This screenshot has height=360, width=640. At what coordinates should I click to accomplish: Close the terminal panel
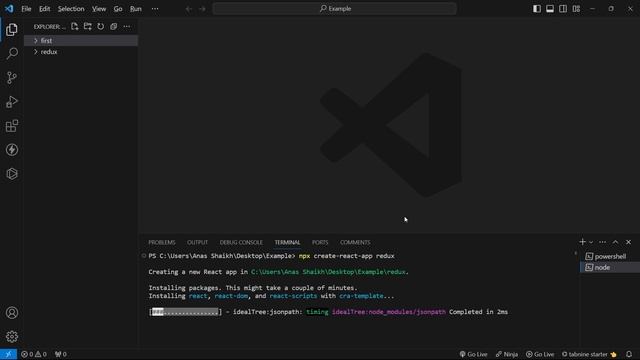629,242
